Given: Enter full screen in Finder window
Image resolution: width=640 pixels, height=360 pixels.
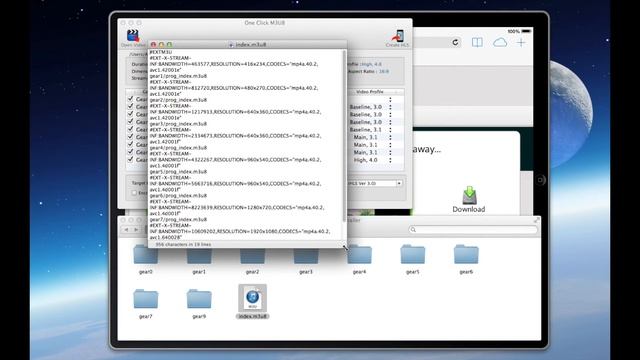Looking at the screenshot, I should tap(536, 220).
